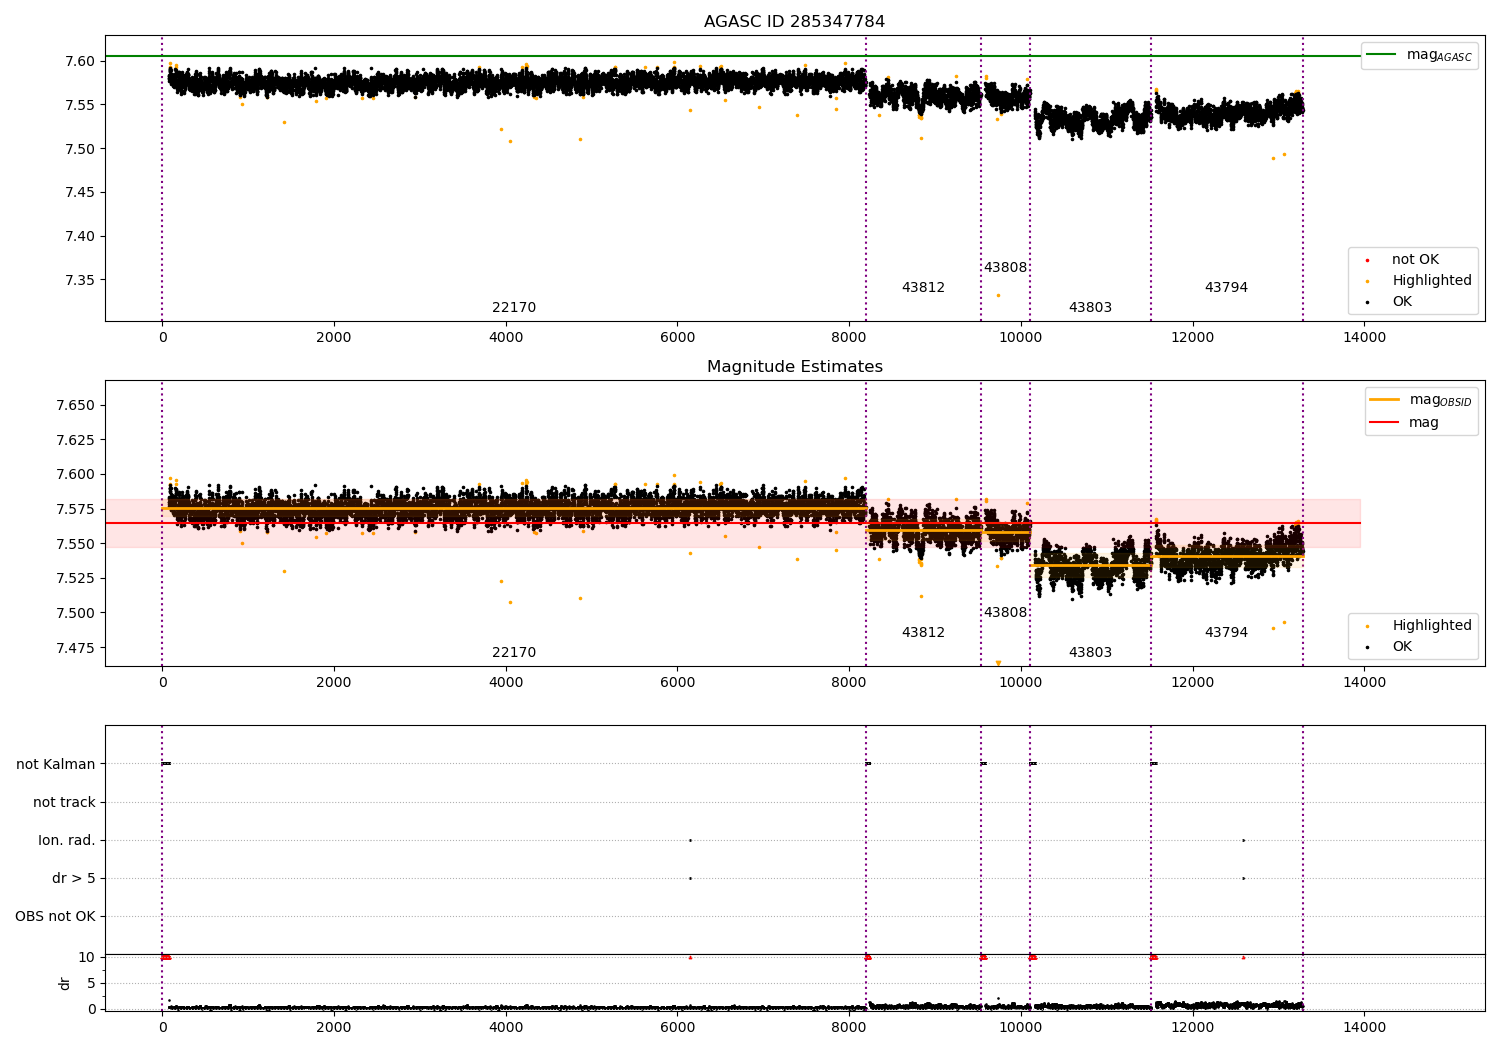Screen dimensions: 1500x1050
Task: Click the 'dr > 5' dot near x 12600
Action: click(1243, 878)
